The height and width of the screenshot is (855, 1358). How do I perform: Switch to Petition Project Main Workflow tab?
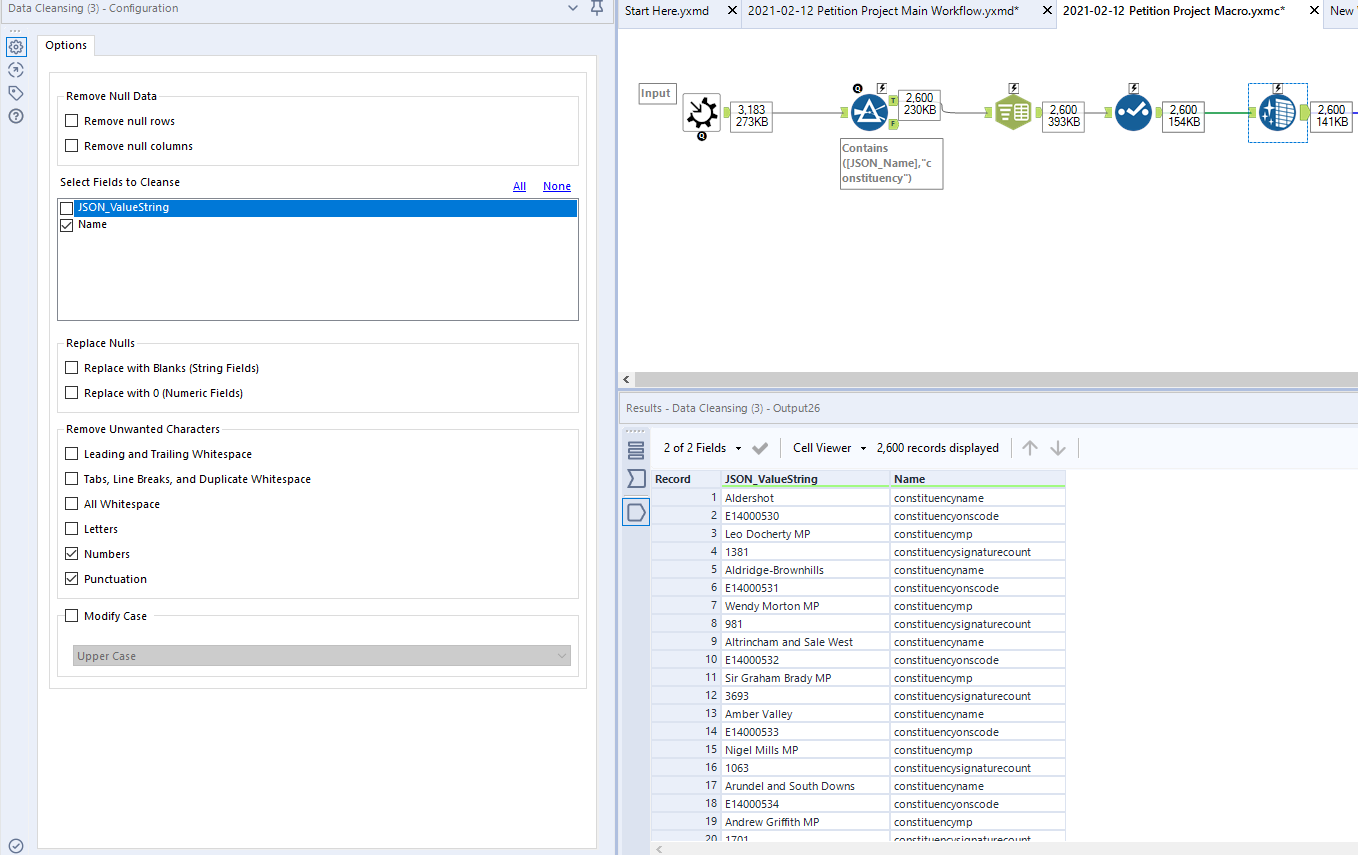point(883,10)
